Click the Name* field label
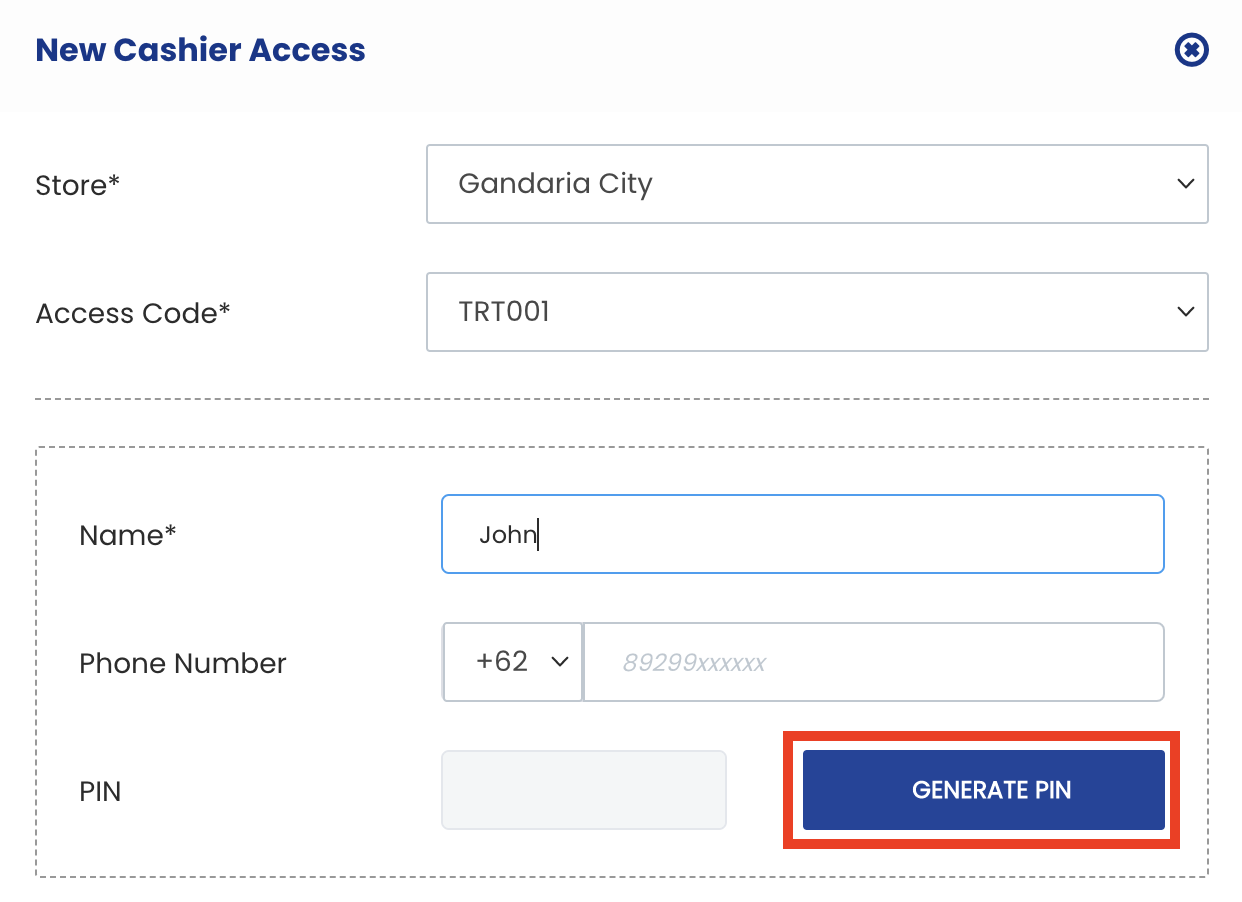Viewport: 1242px width, 902px height. [x=128, y=535]
